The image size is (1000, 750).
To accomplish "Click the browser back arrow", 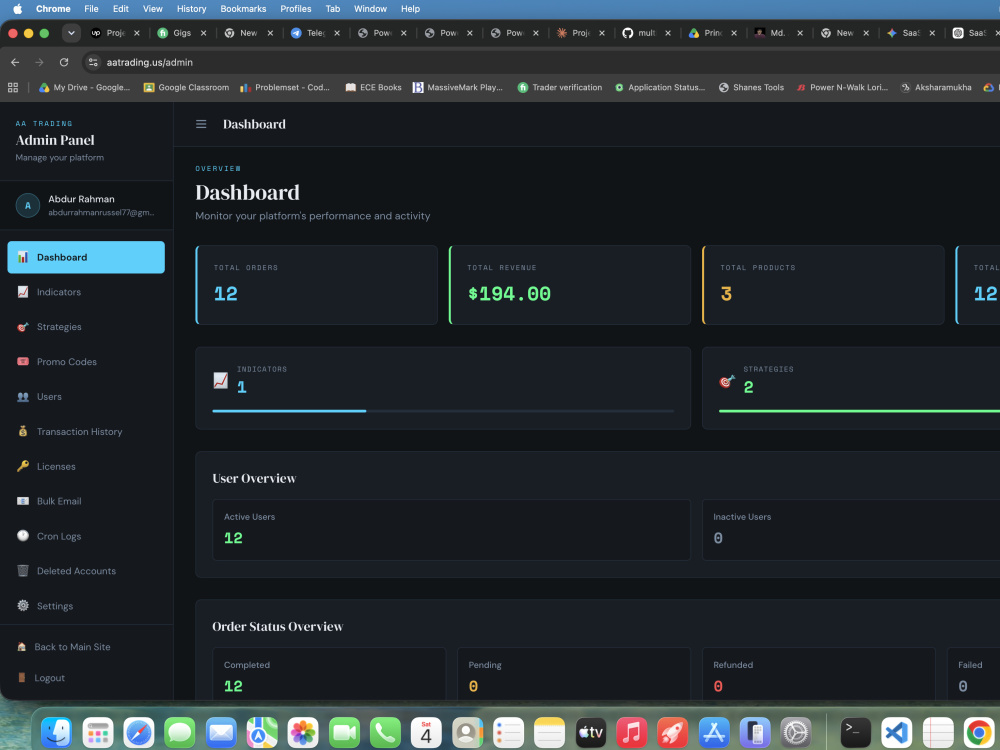I will pos(15,62).
